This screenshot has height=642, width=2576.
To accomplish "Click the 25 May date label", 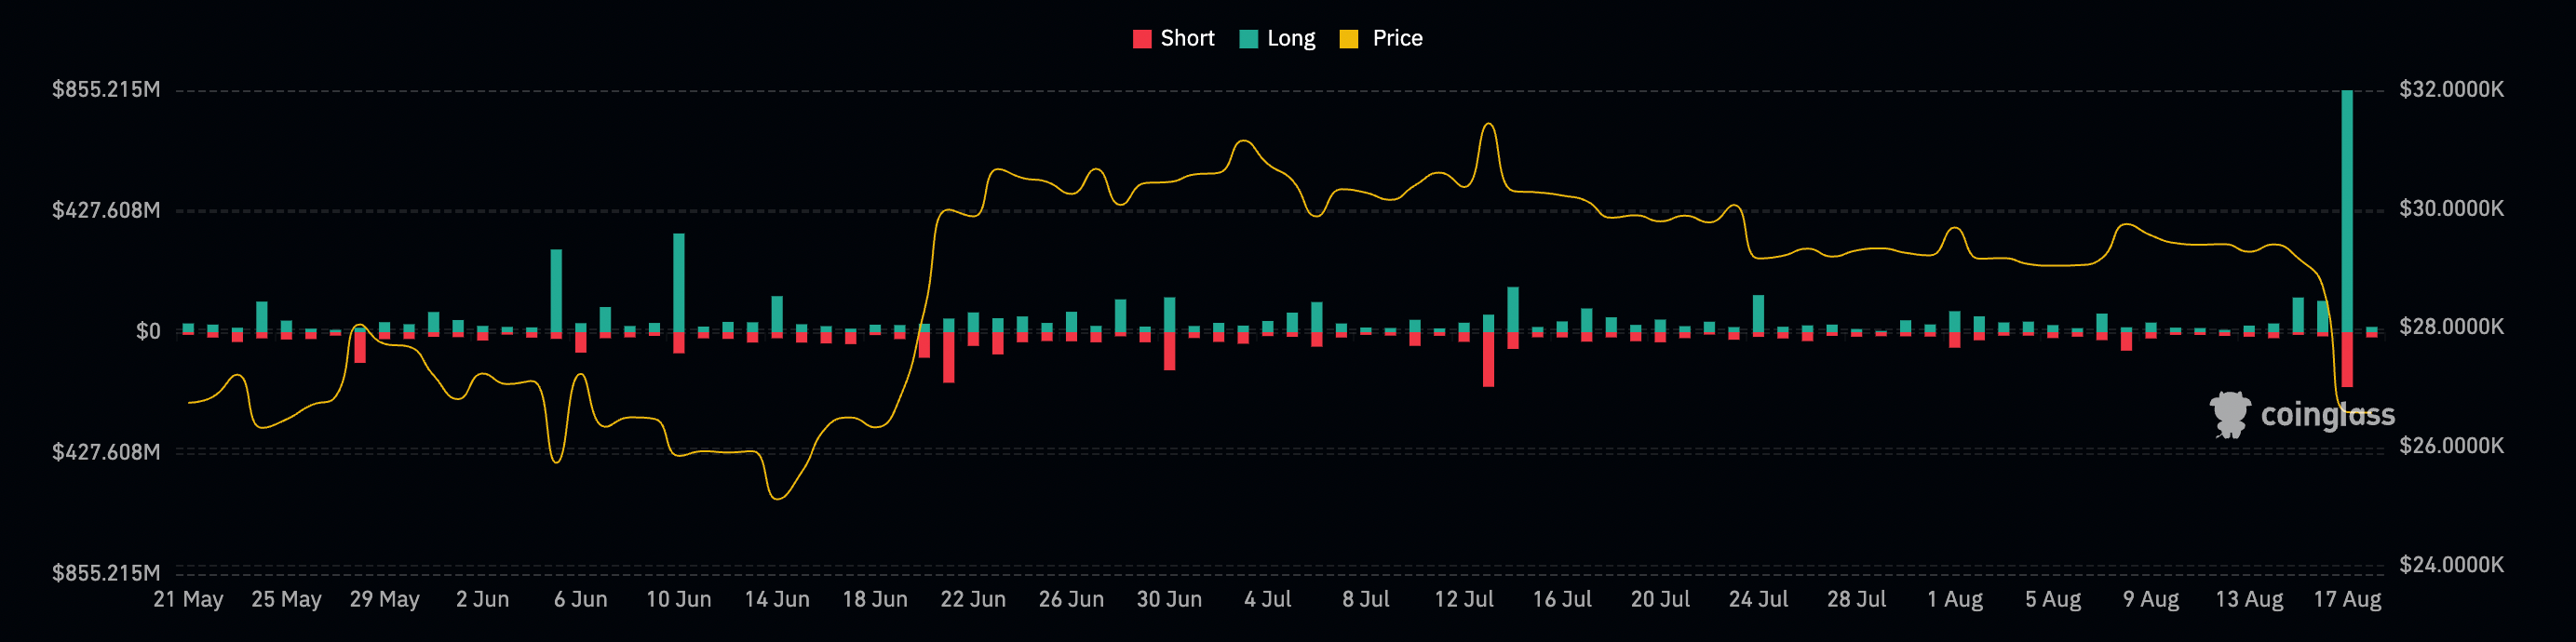I will coord(286,599).
